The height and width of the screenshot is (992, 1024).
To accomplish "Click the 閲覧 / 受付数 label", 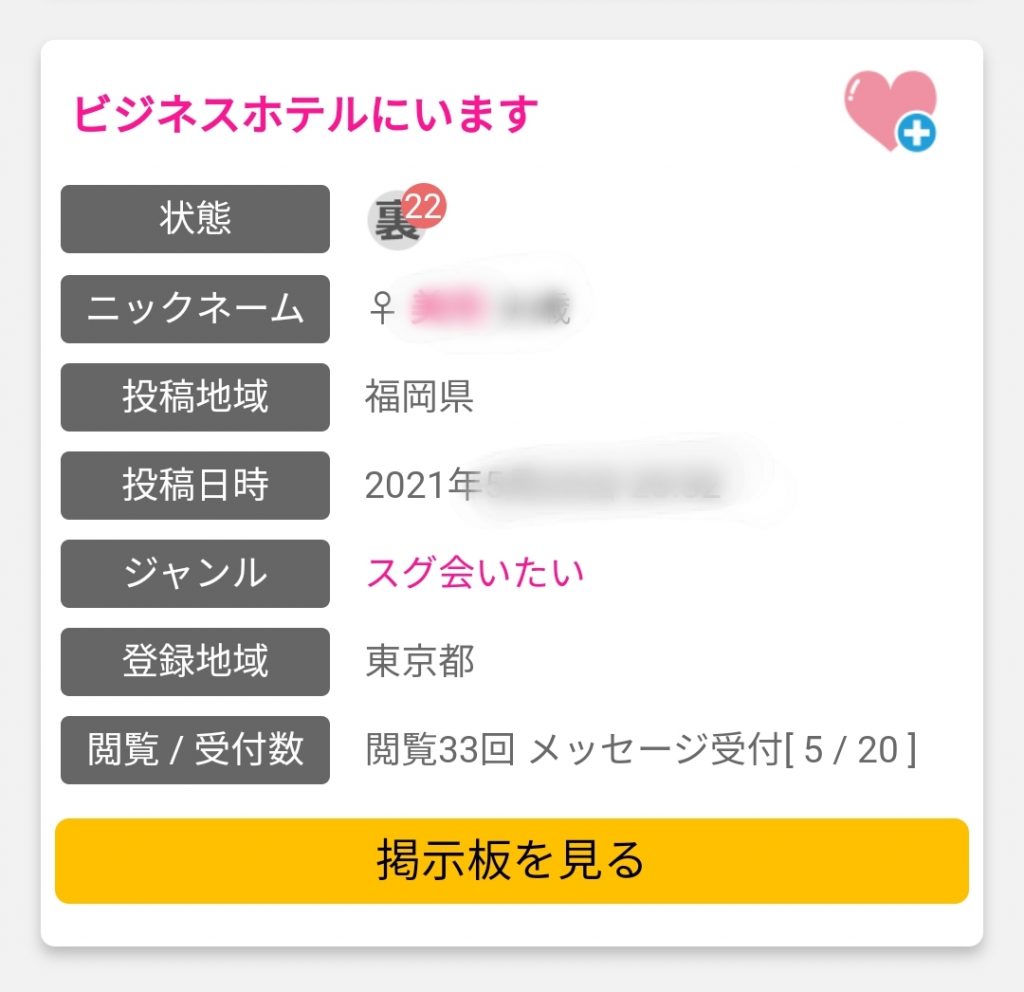I will pyautogui.click(x=195, y=749).
